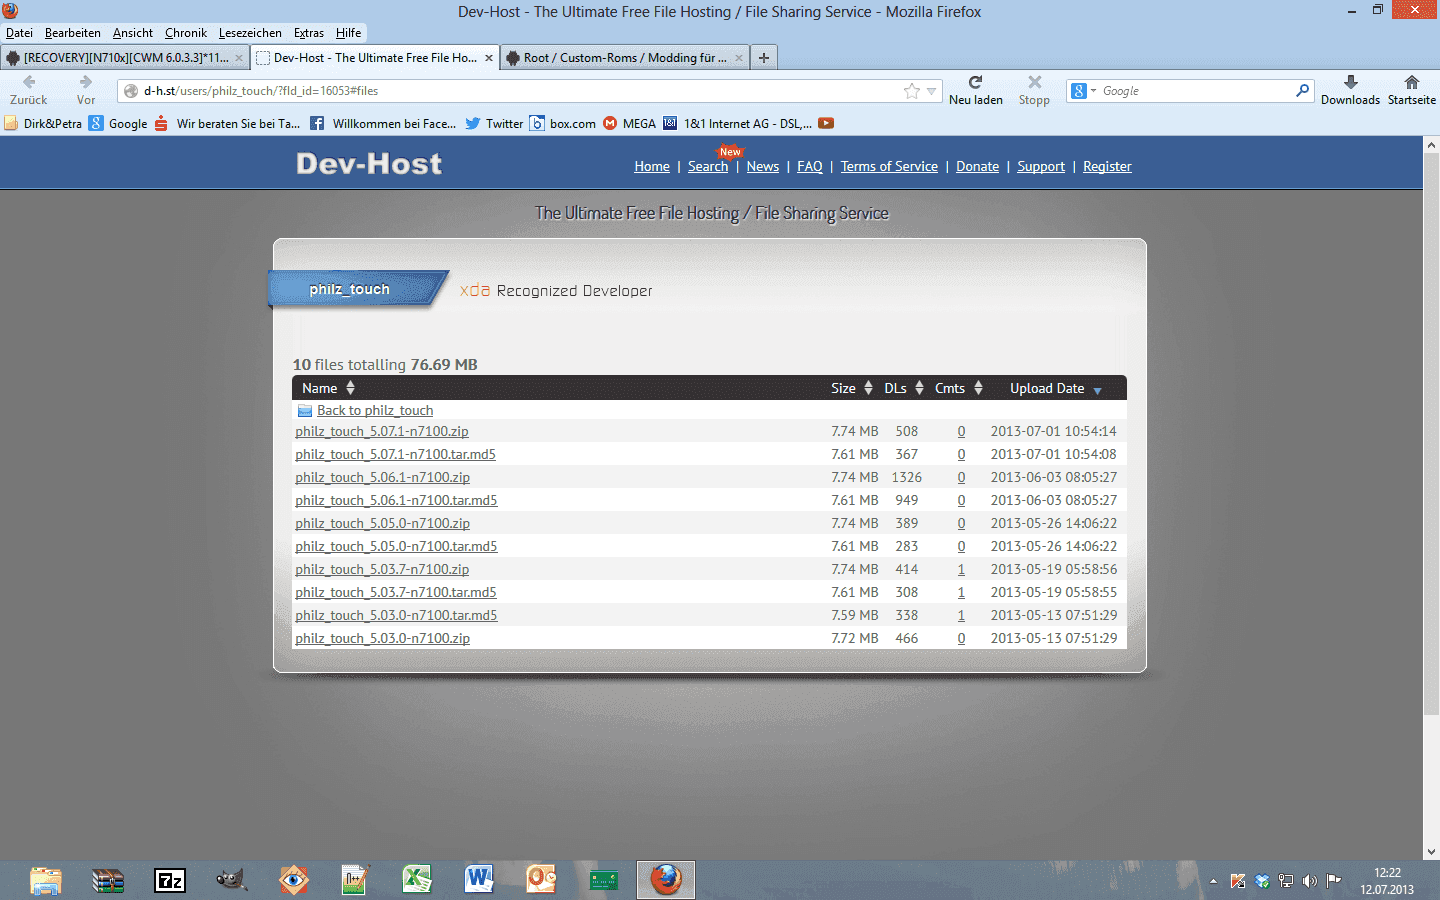Open the Twitter bookmark
1440x900 pixels.
click(x=494, y=124)
